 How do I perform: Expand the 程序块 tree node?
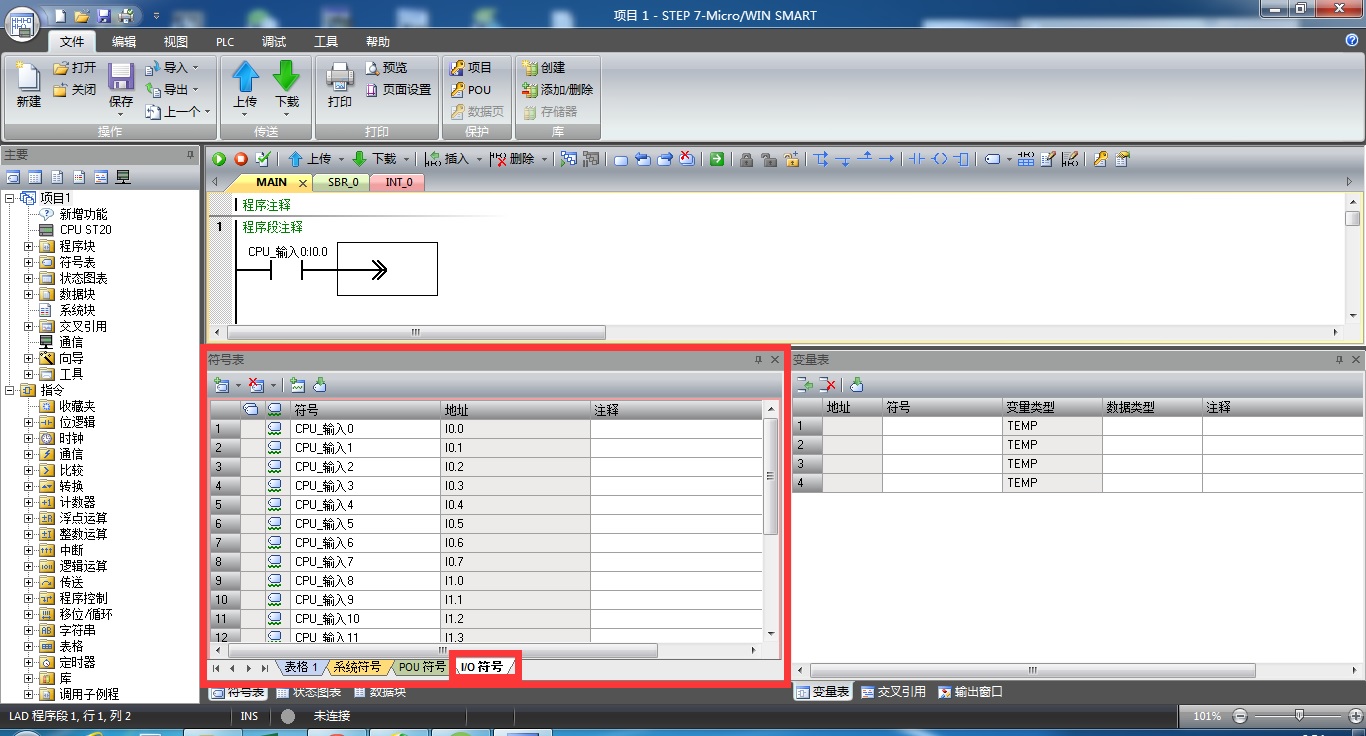point(29,246)
